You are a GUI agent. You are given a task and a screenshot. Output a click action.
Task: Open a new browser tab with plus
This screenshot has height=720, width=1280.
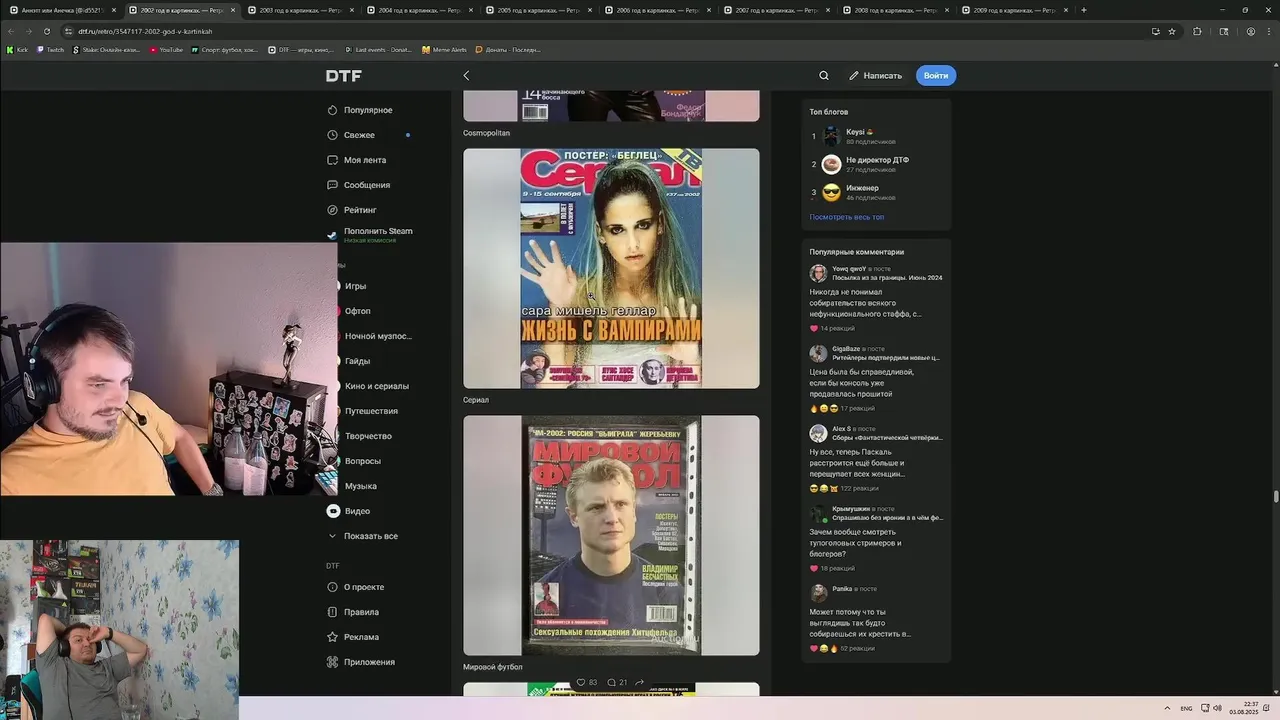tap(1083, 10)
